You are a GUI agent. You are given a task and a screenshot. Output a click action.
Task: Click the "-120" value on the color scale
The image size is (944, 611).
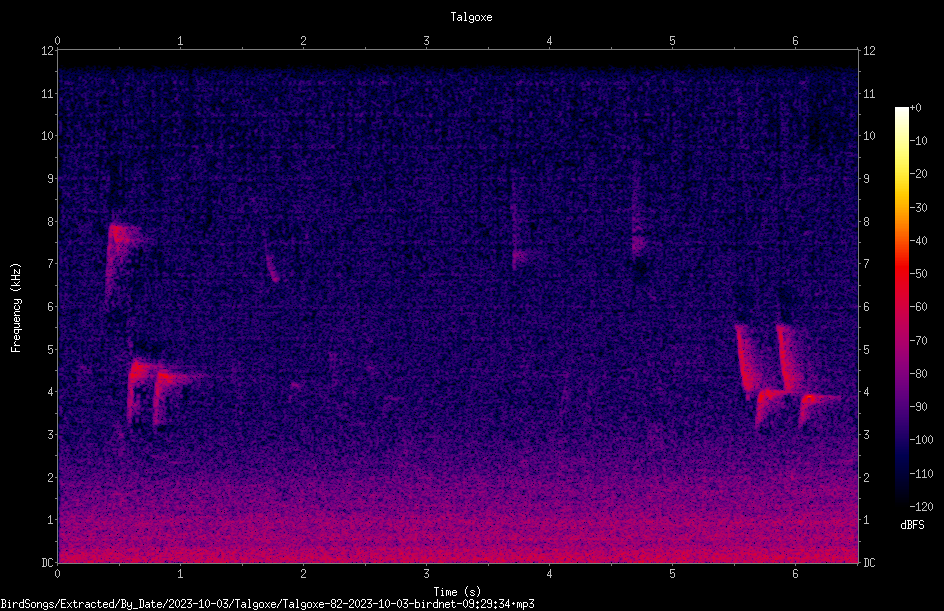(x=921, y=507)
